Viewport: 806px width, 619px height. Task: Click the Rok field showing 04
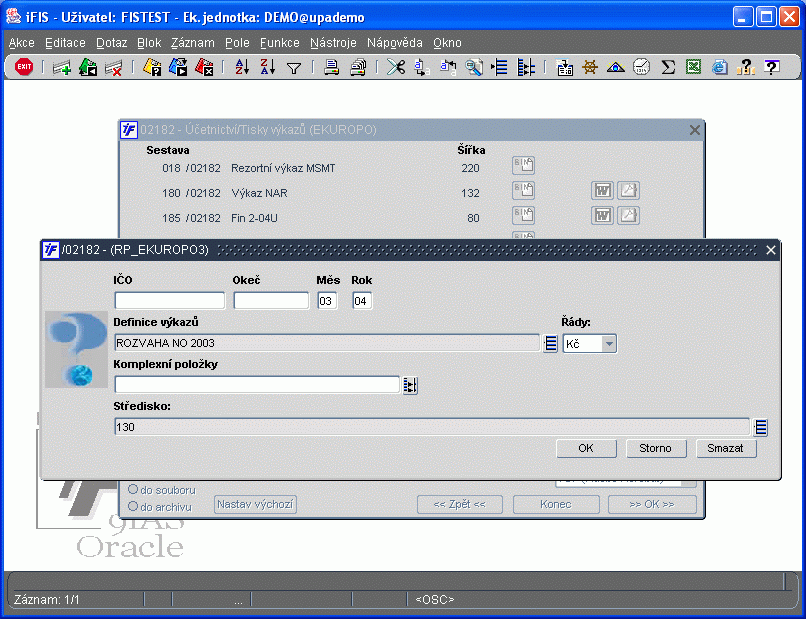click(362, 301)
